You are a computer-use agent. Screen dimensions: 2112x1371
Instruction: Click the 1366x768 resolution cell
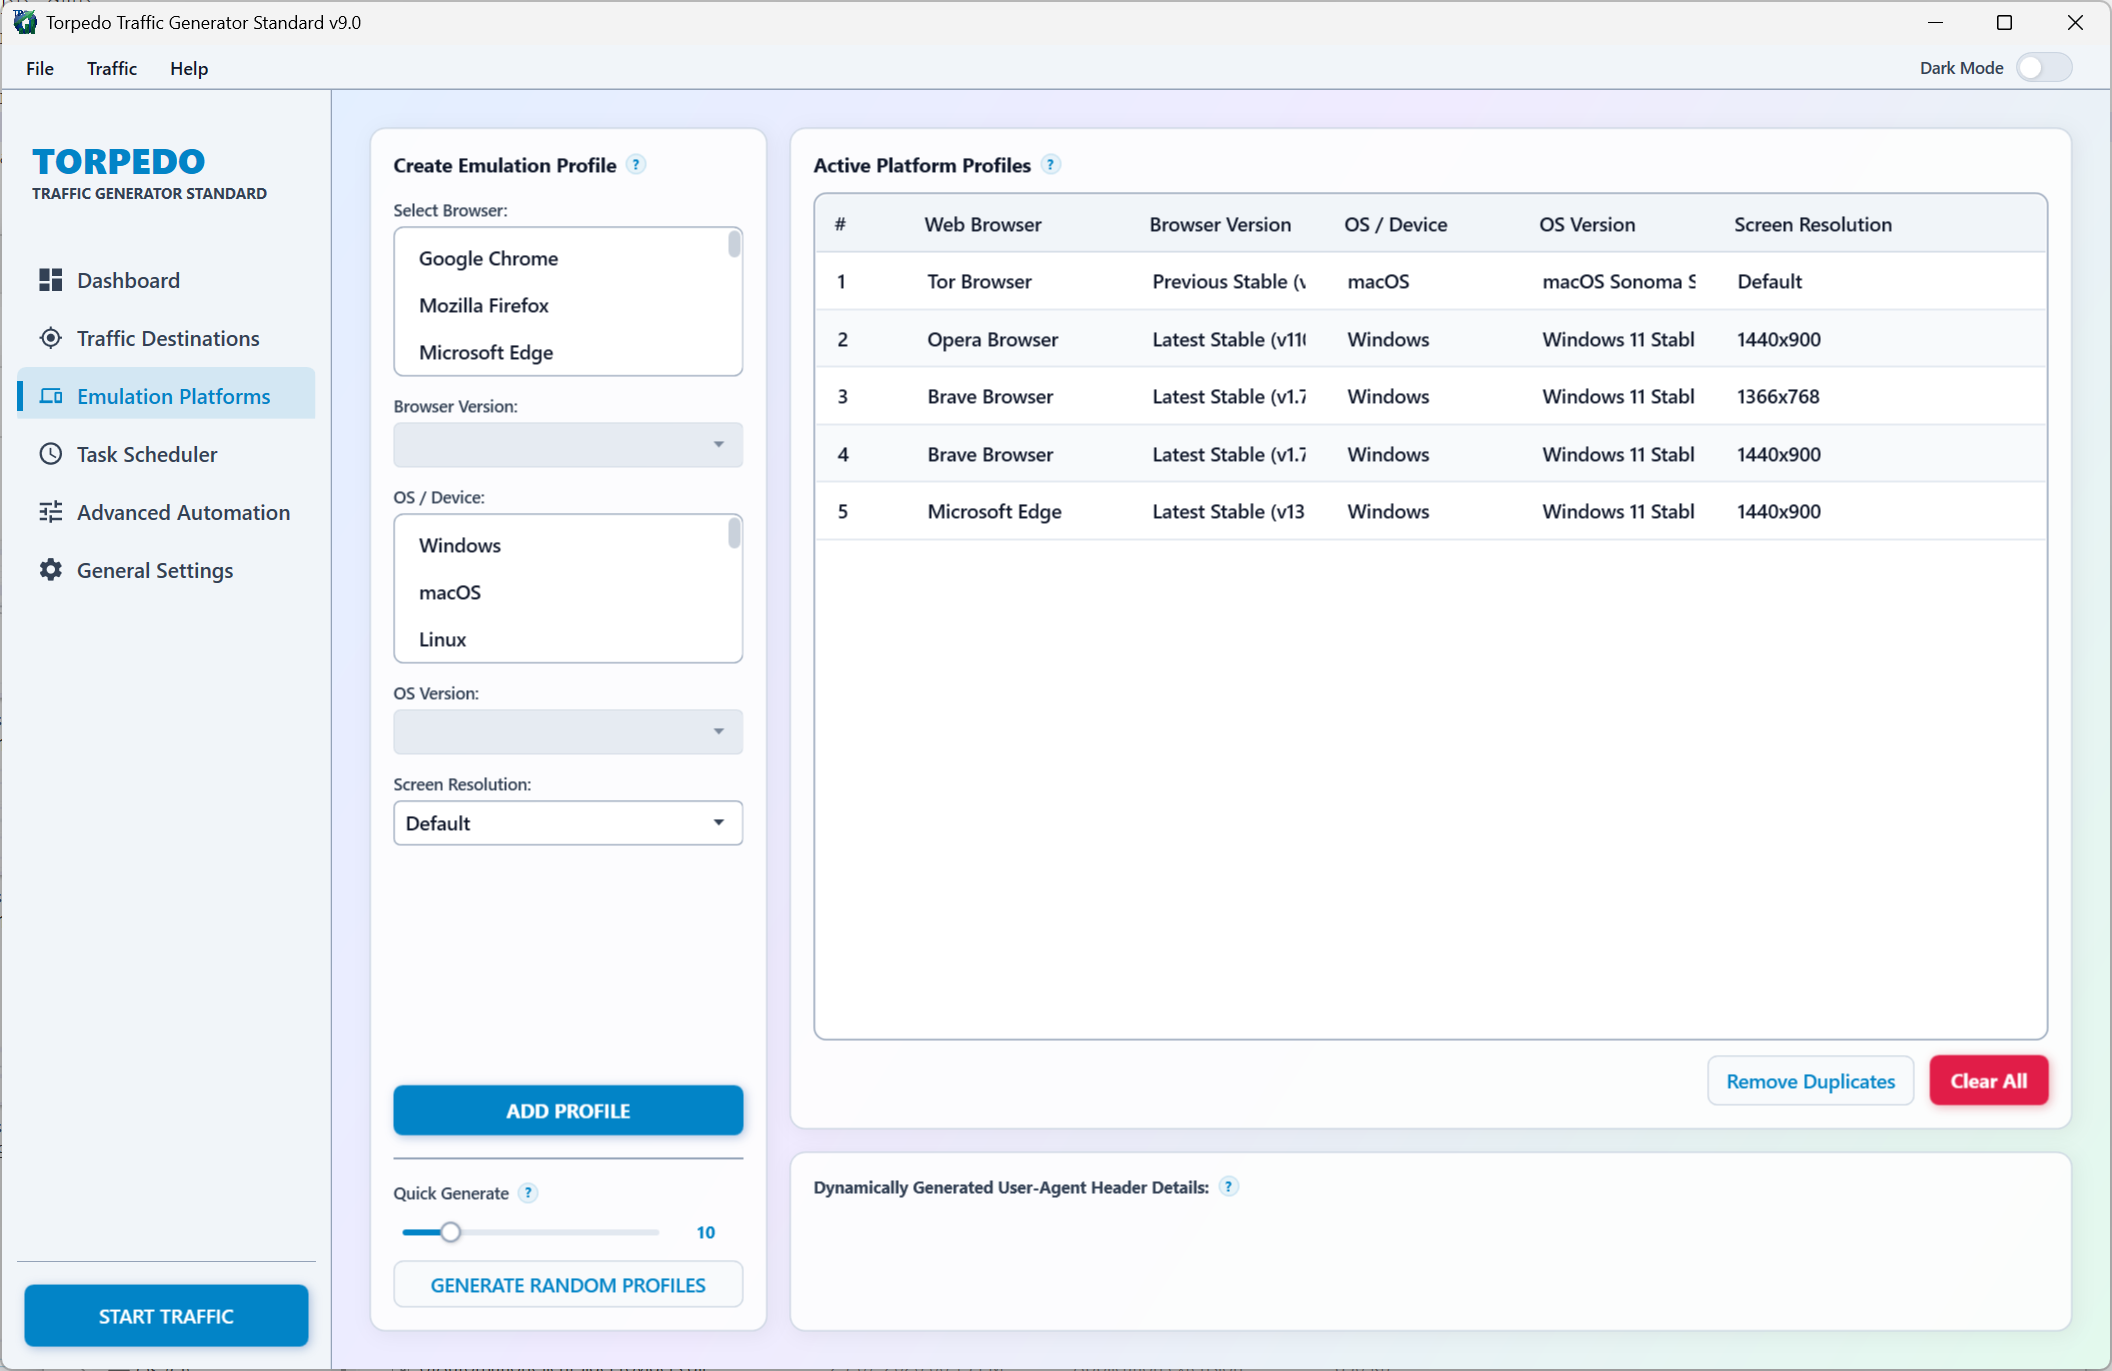[x=1778, y=396]
